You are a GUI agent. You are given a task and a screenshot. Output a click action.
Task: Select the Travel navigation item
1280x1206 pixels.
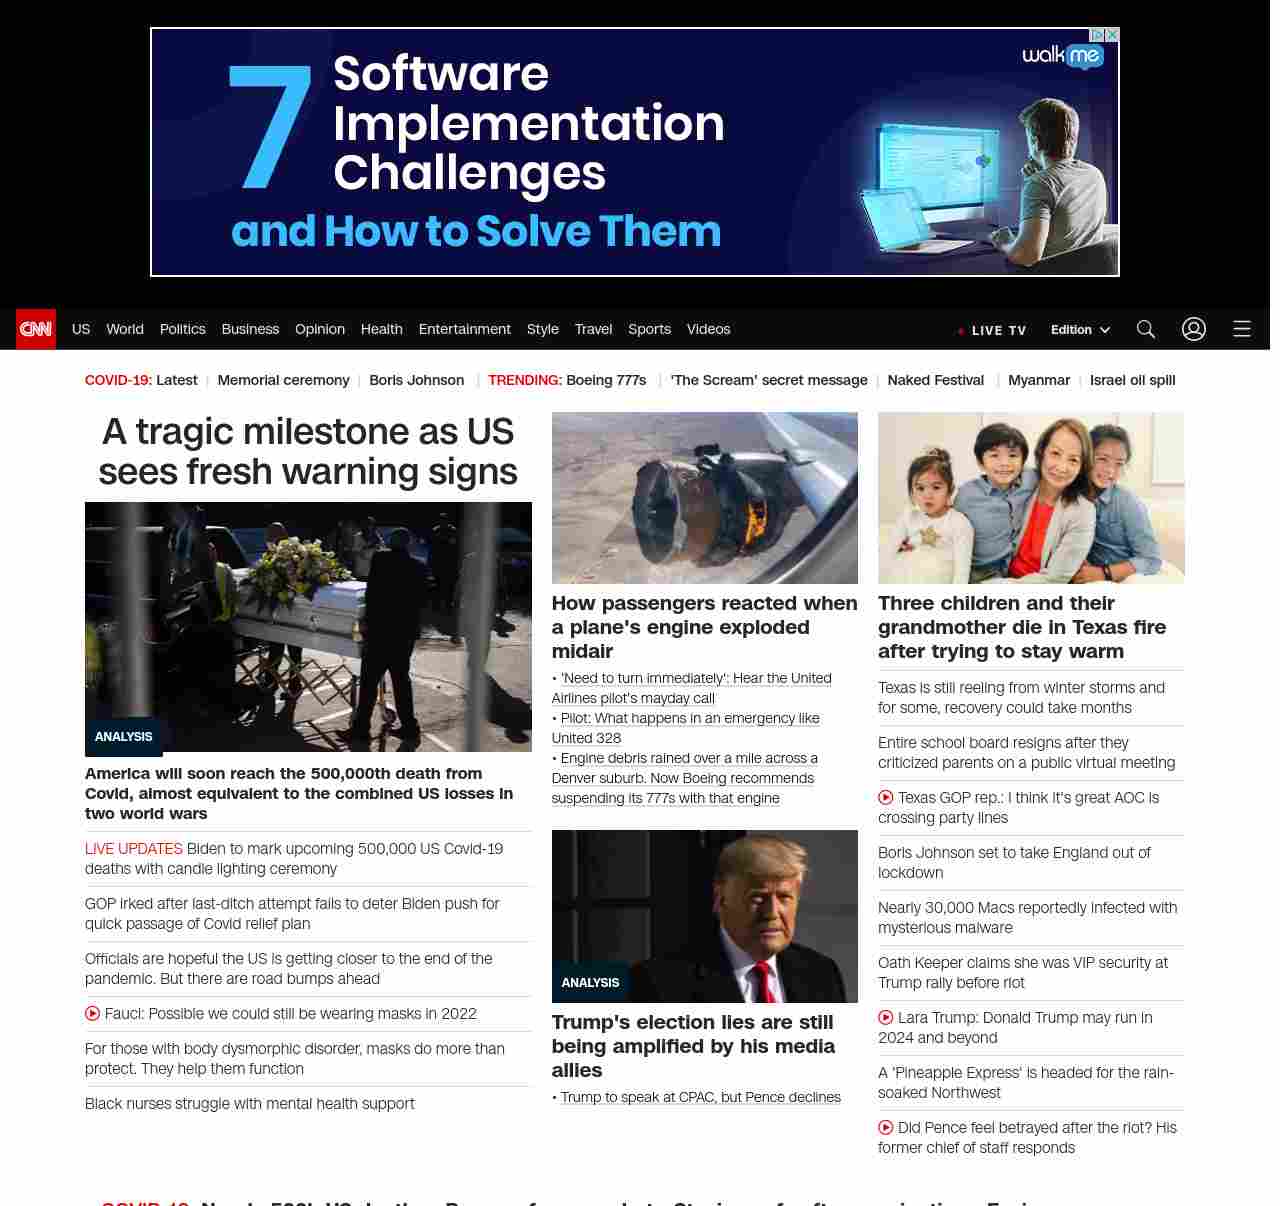click(x=593, y=329)
